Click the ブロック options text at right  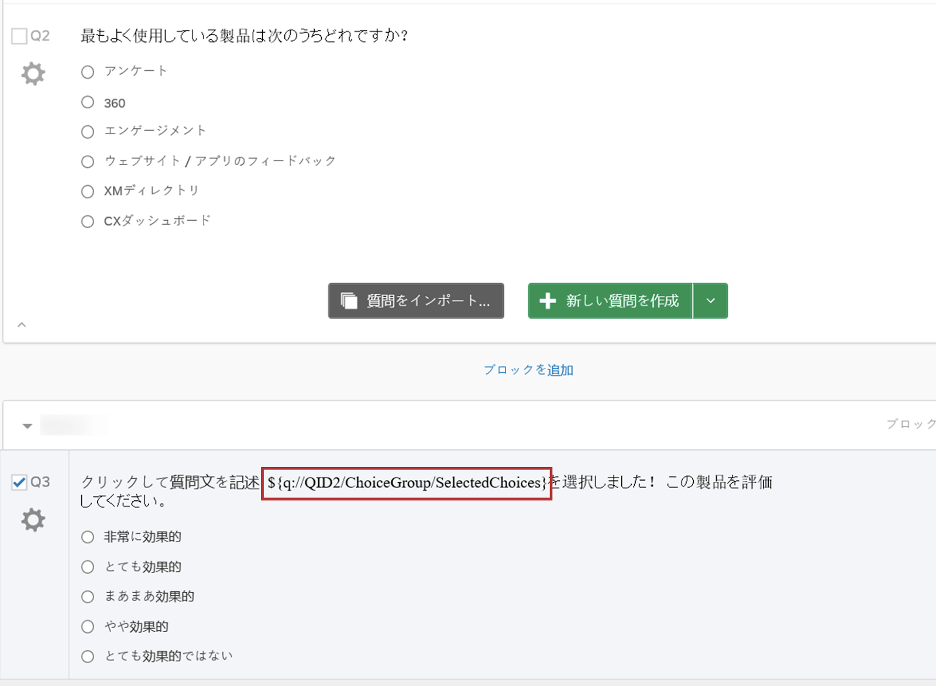[911, 424]
